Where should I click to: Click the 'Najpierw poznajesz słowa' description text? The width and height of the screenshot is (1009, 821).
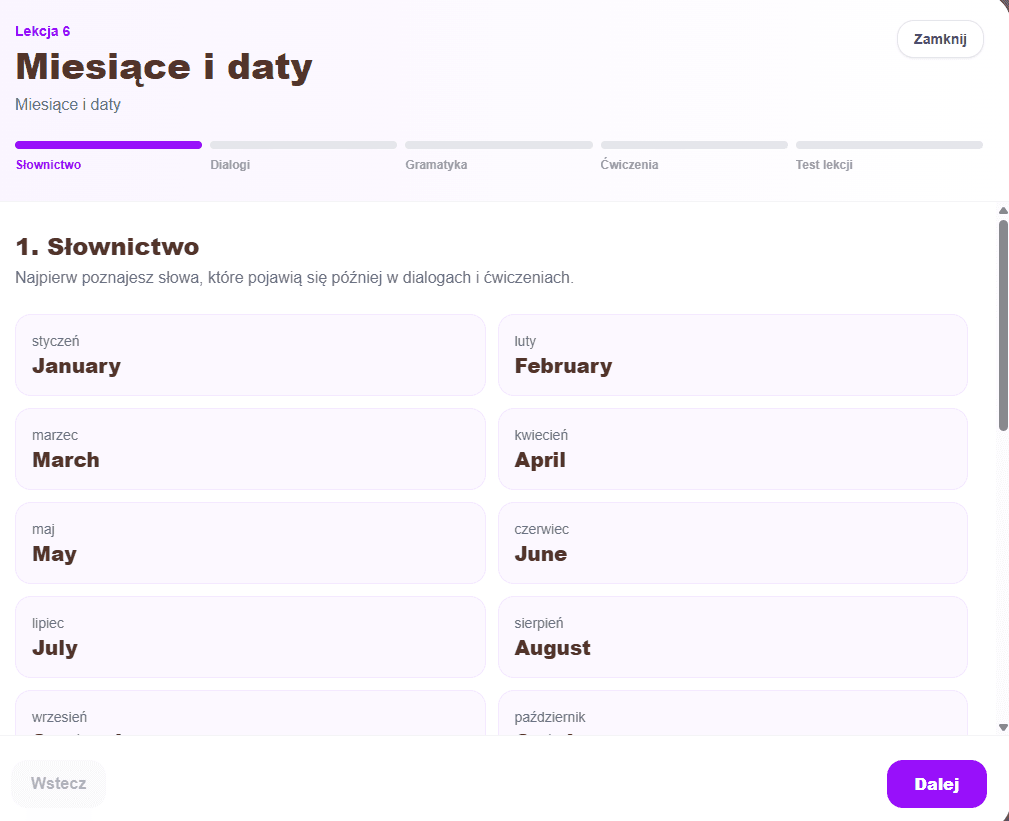click(x=294, y=277)
